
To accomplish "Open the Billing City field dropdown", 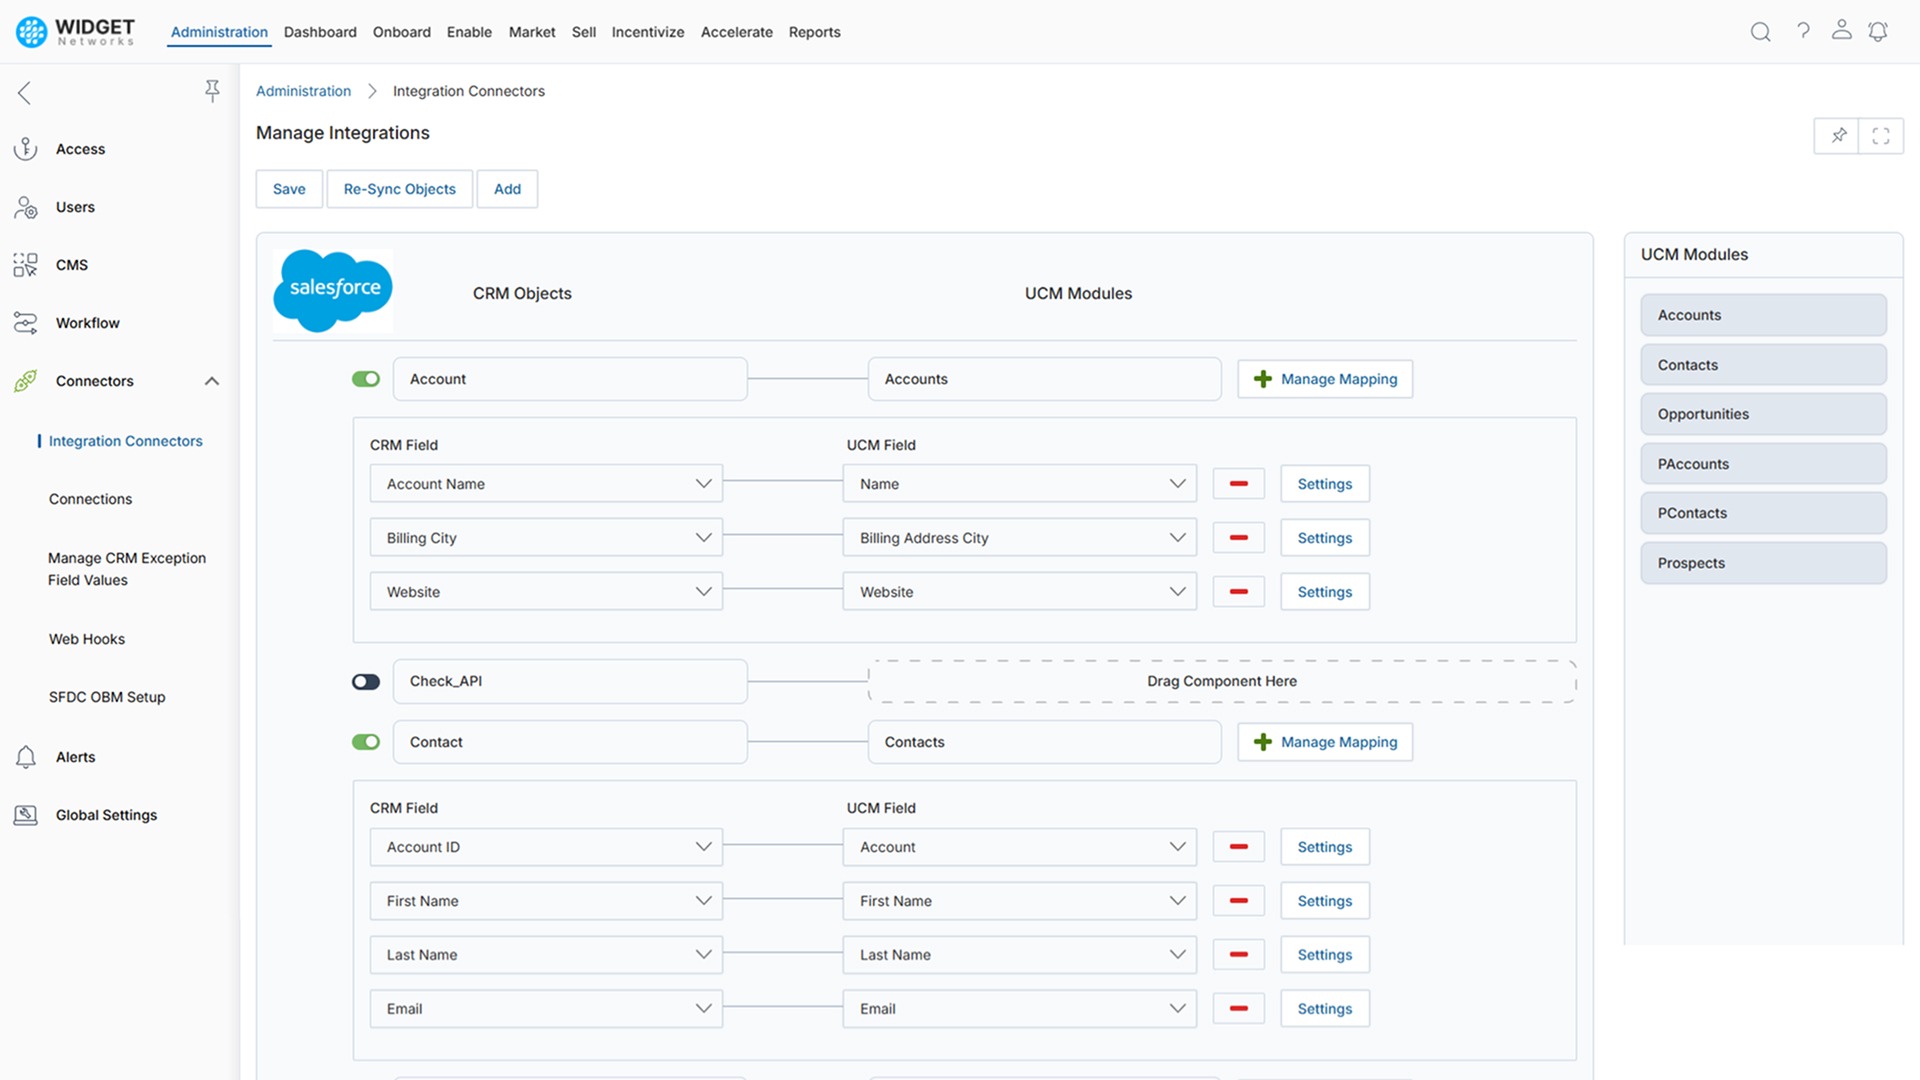I will tap(703, 537).
